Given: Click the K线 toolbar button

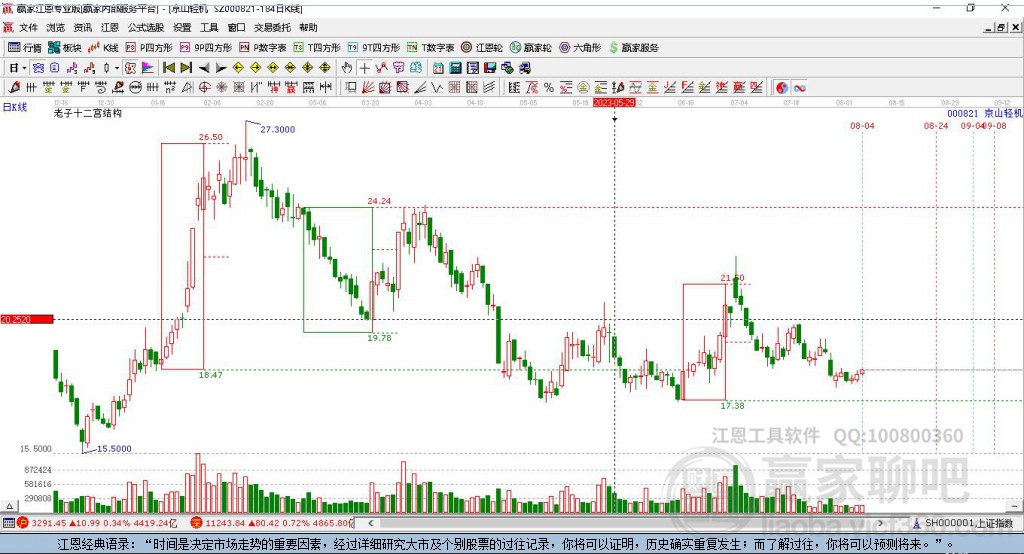Looking at the screenshot, I should click(103, 48).
